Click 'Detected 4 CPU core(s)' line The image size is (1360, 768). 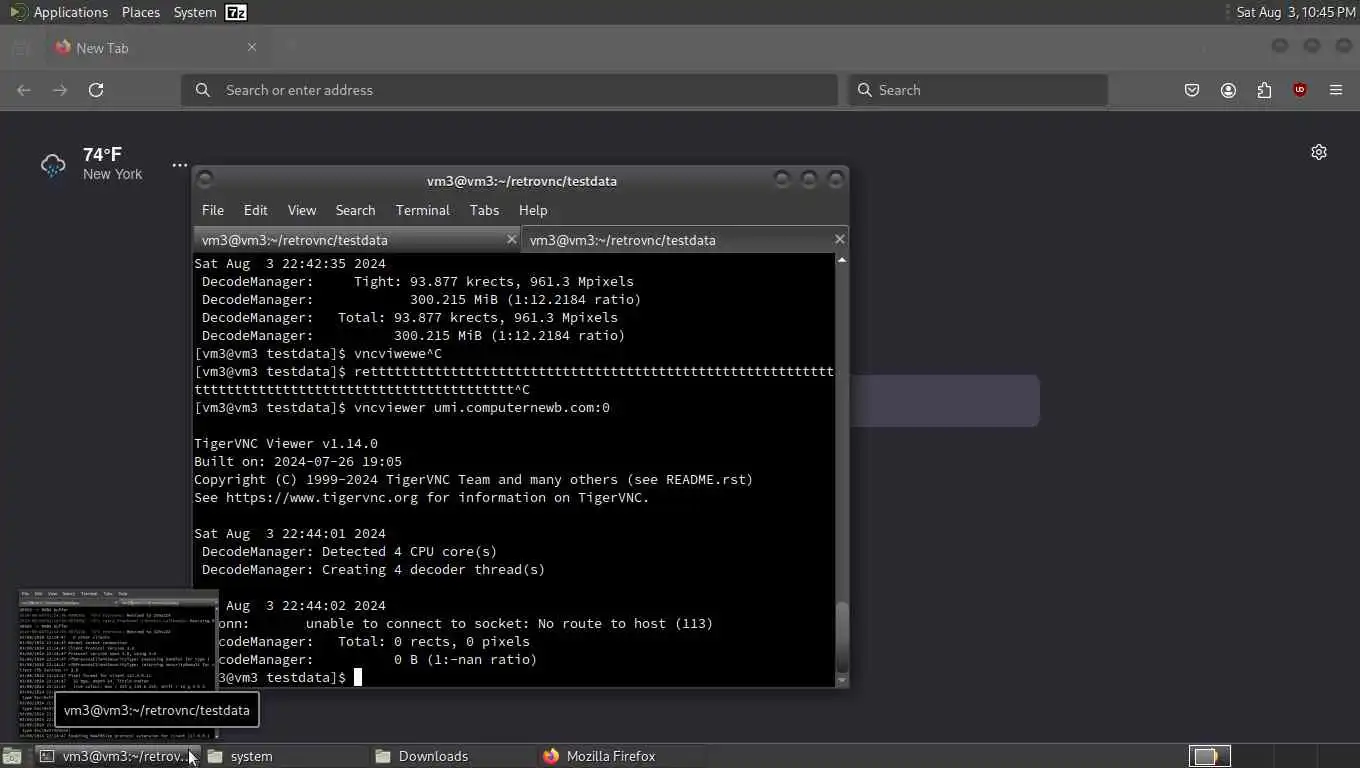click(x=349, y=552)
